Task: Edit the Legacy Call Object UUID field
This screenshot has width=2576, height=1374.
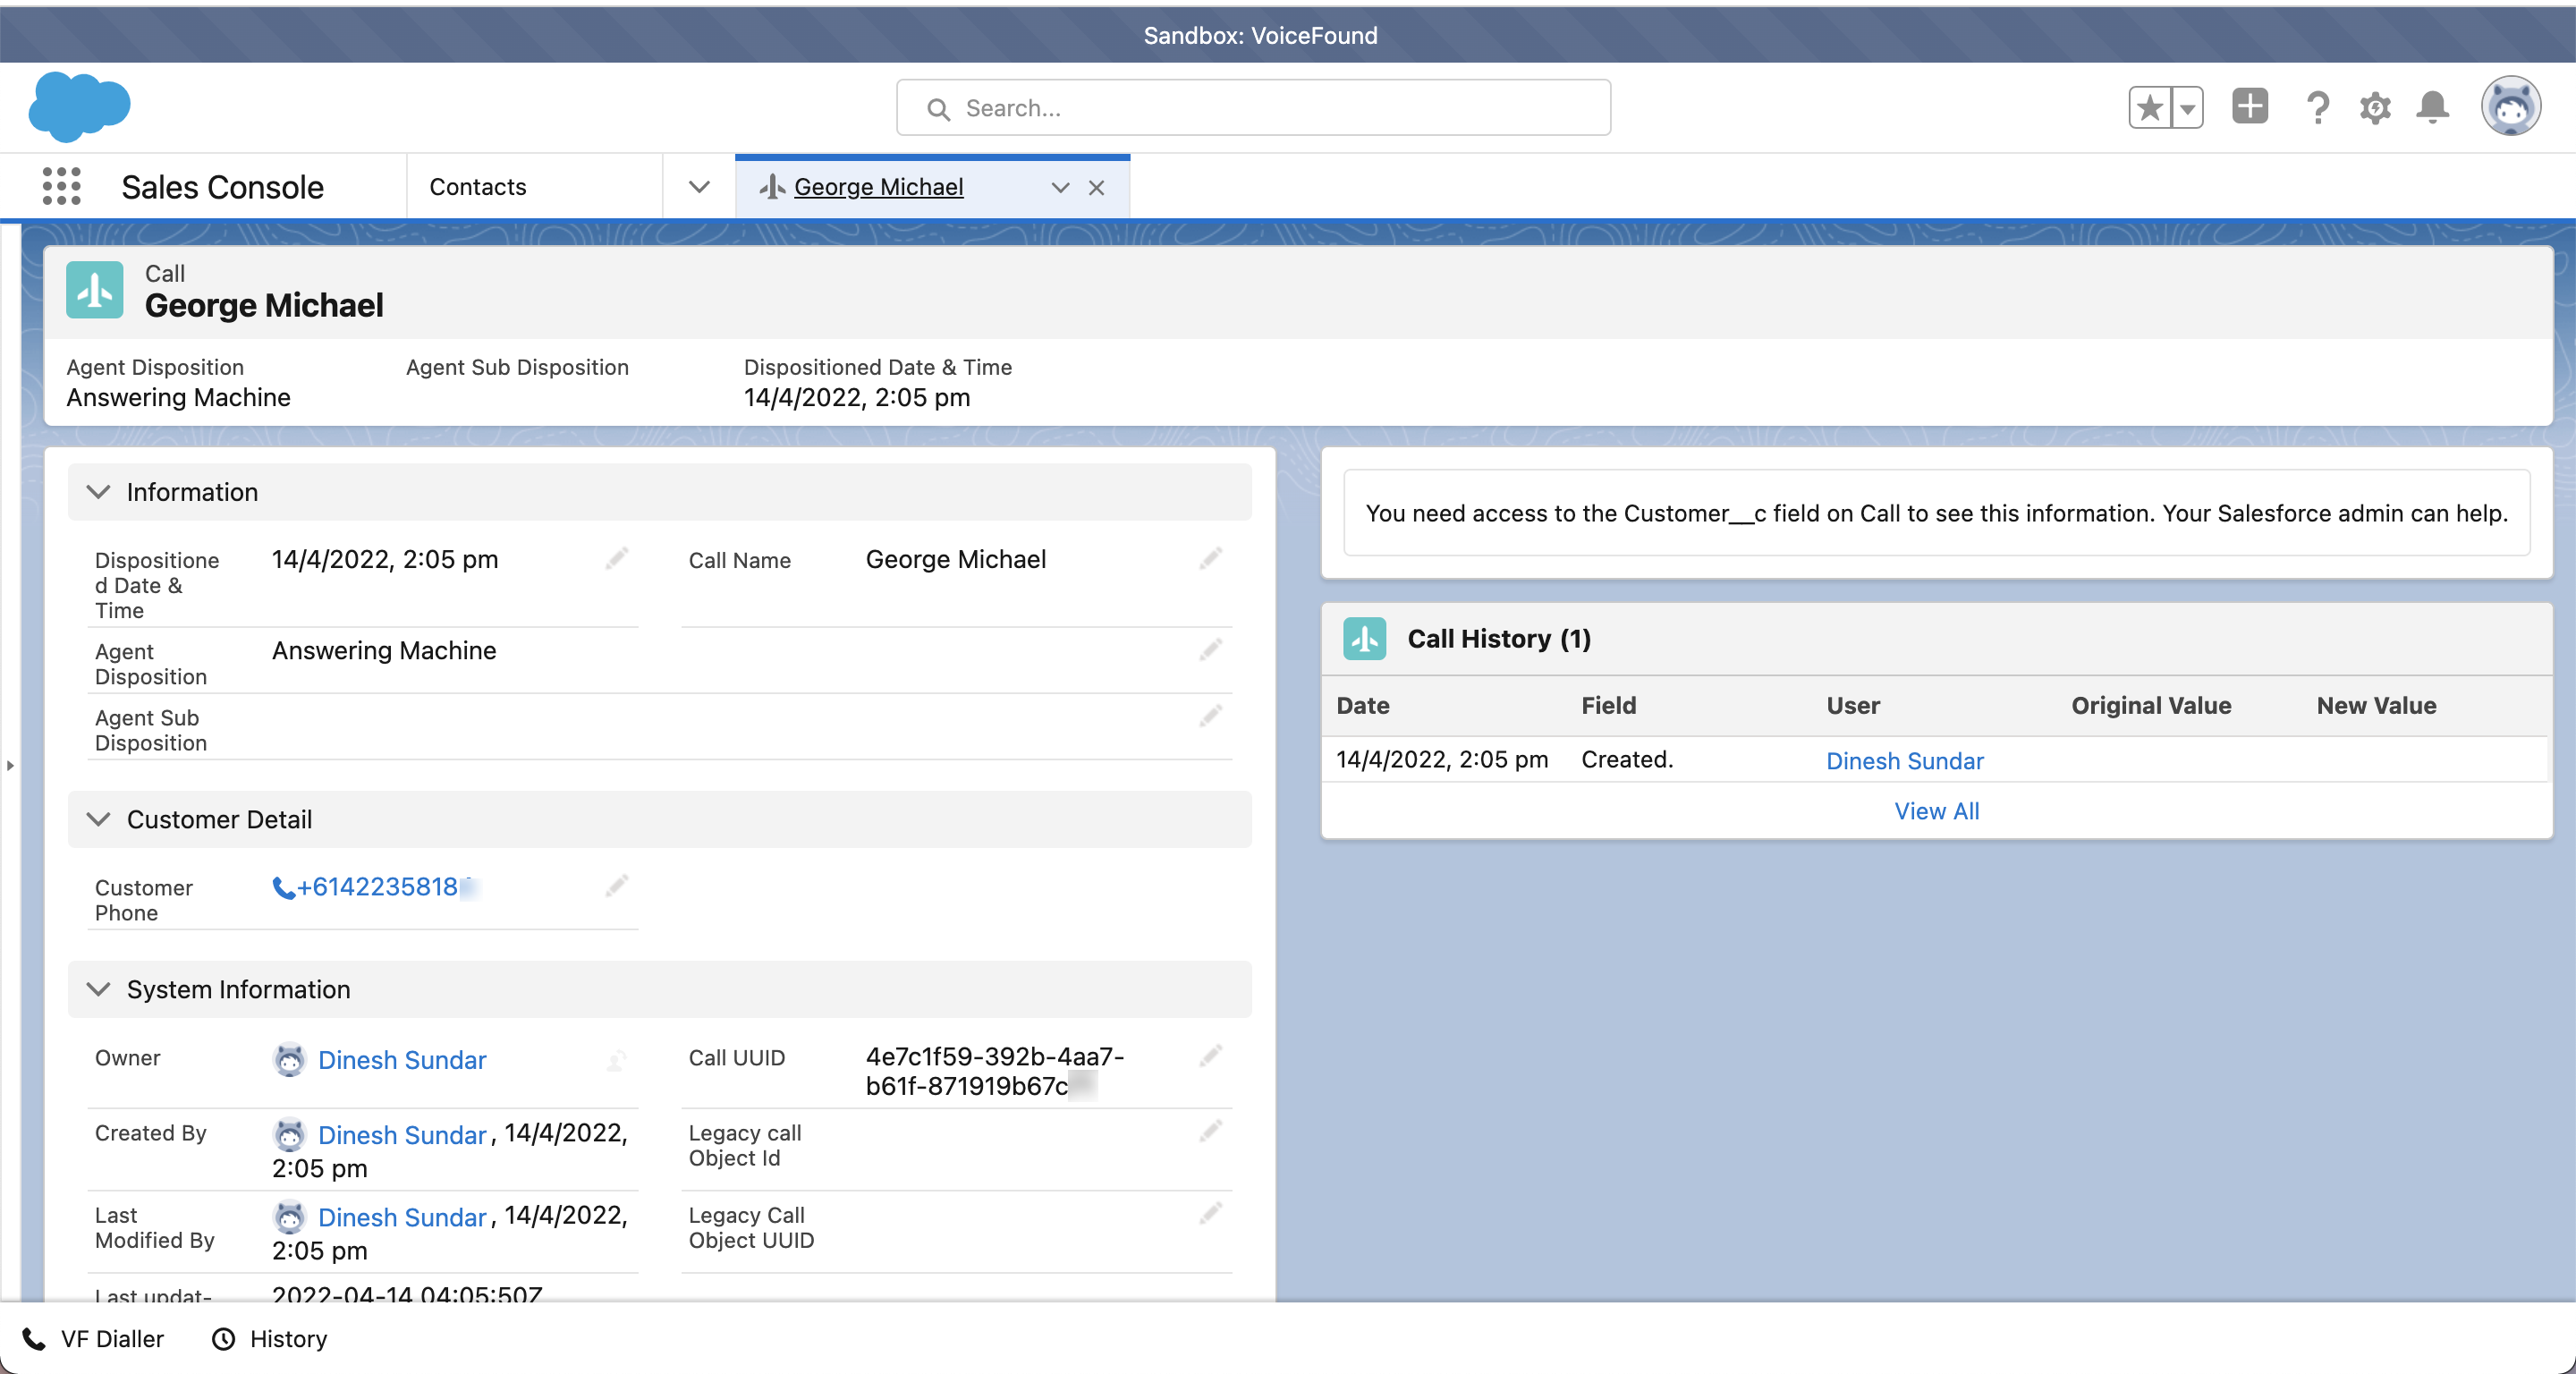Action: [1211, 1213]
